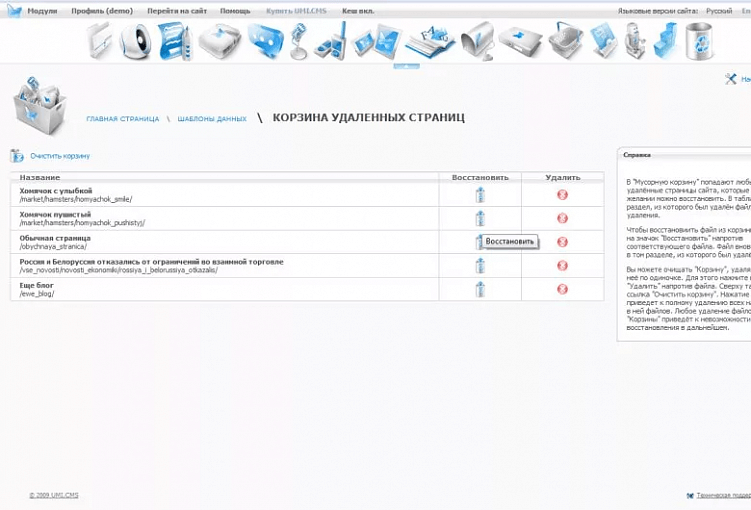Open the folder module icon in toolbar
The height and width of the screenshot is (510, 751).
pos(100,41)
